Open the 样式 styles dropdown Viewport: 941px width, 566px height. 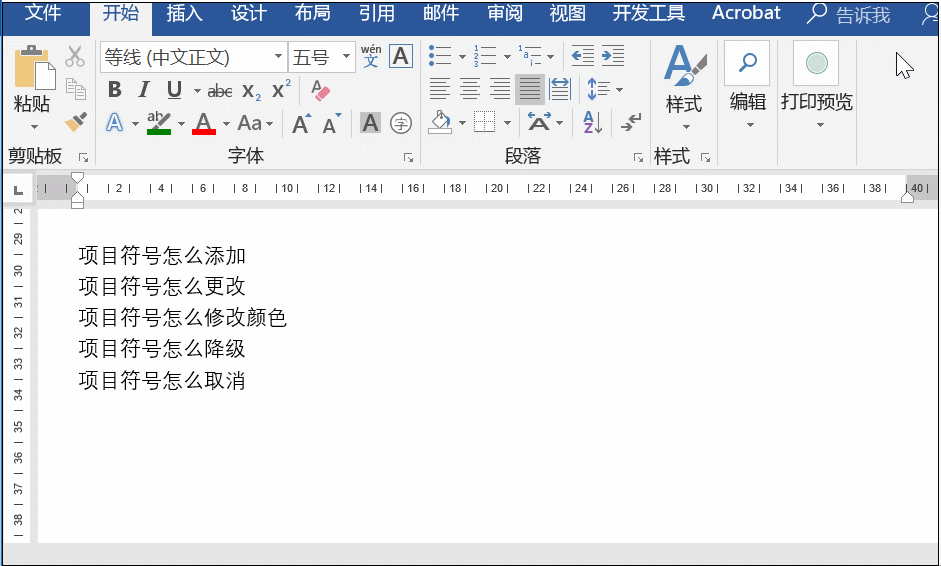pos(684,87)
